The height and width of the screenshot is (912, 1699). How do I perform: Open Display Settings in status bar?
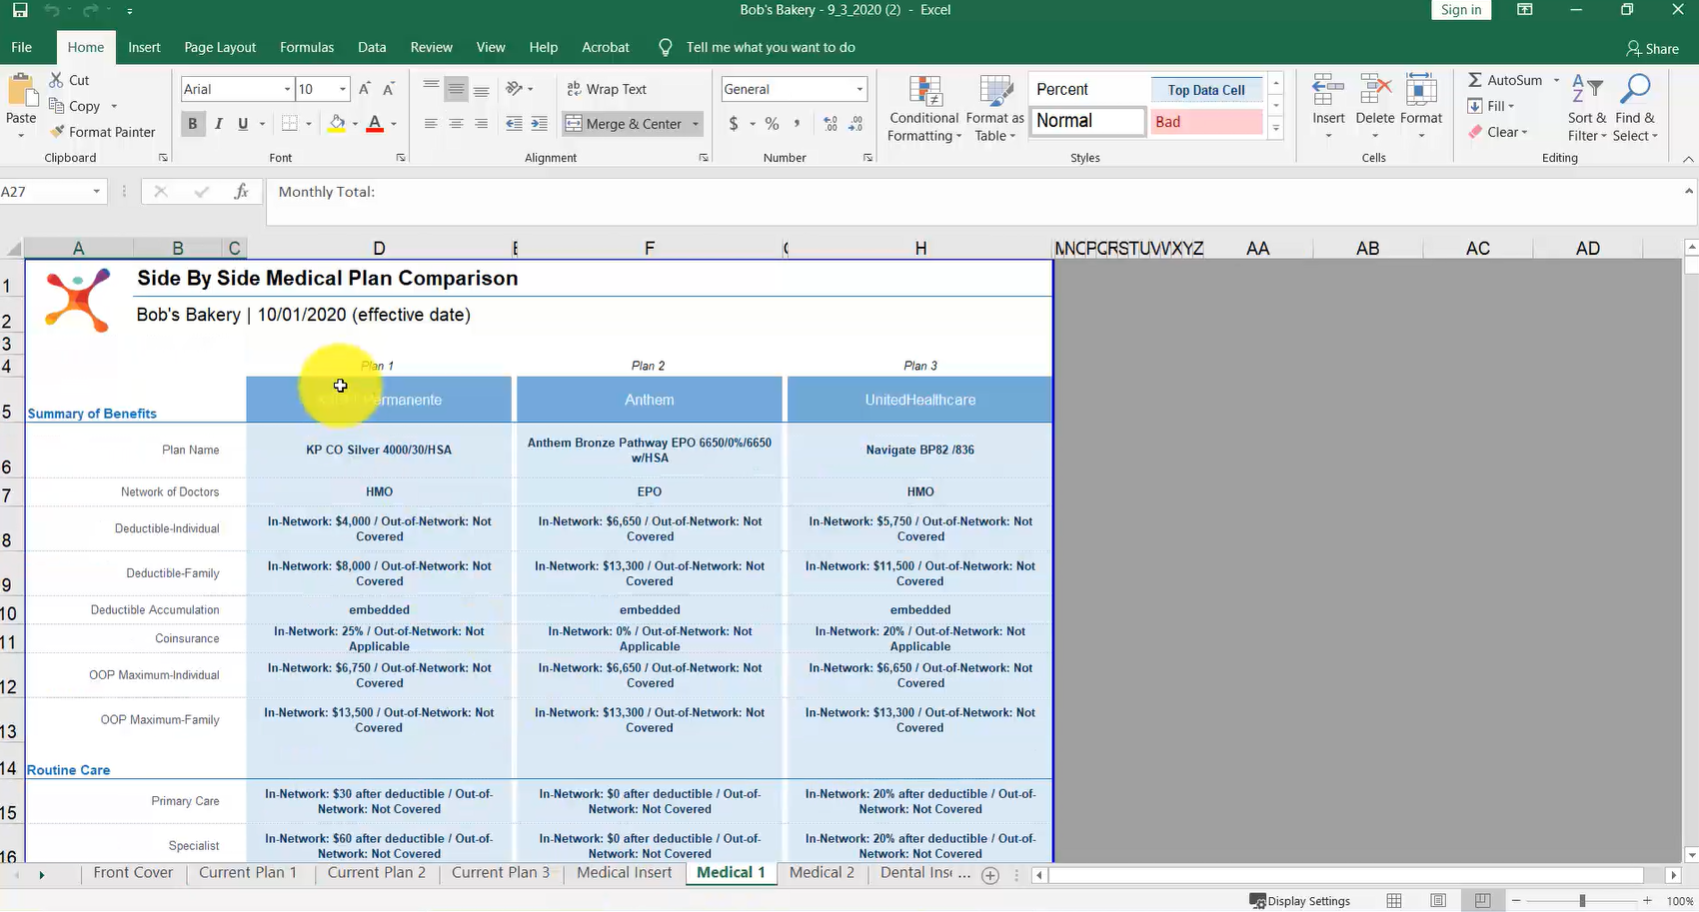tap(1300, 901)
